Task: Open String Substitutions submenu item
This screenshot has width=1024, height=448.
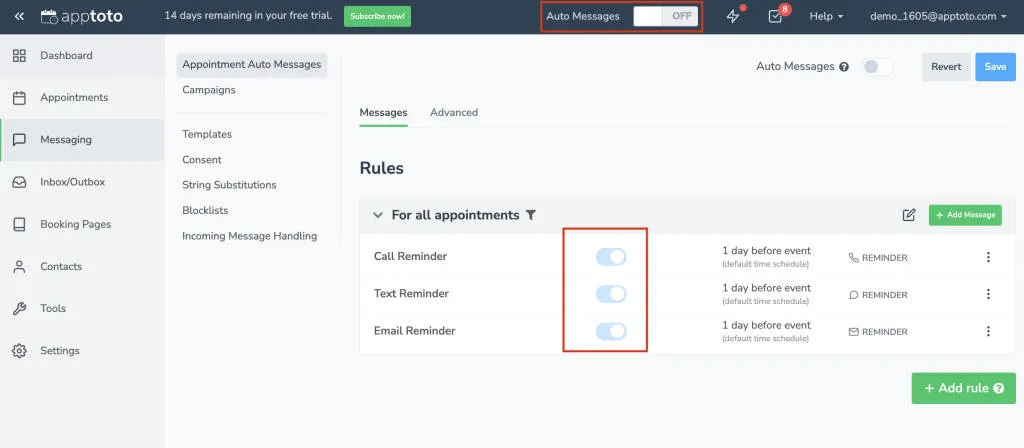Action: point(229,185)
